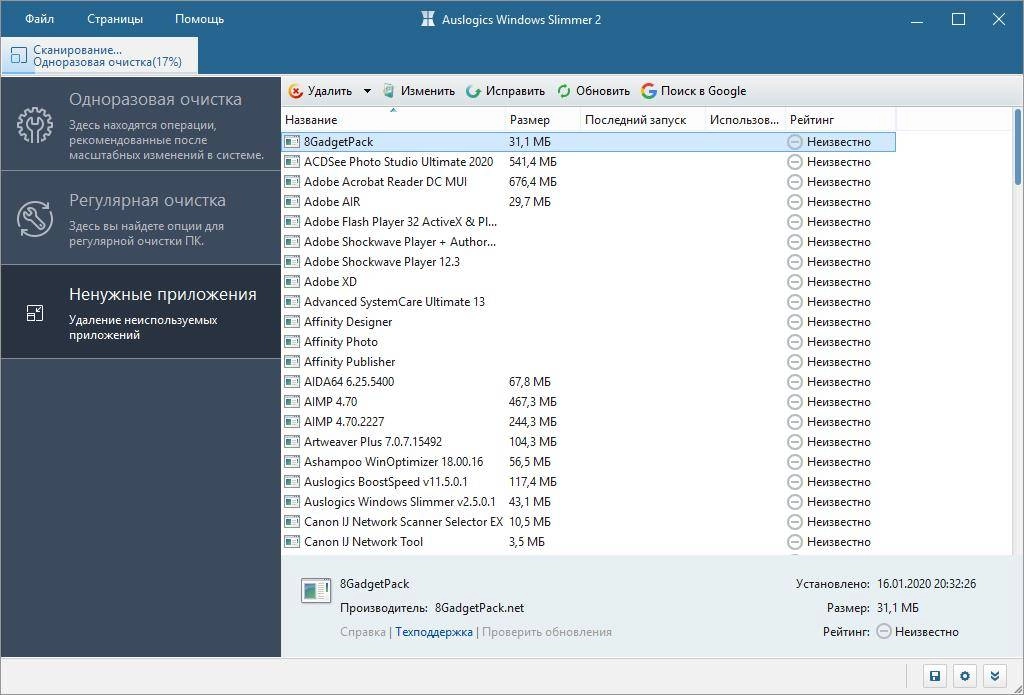Open the Техподдержка link
Viewport: 1024px width, 695px height.
pyautogui.click(x=434, y=632)
